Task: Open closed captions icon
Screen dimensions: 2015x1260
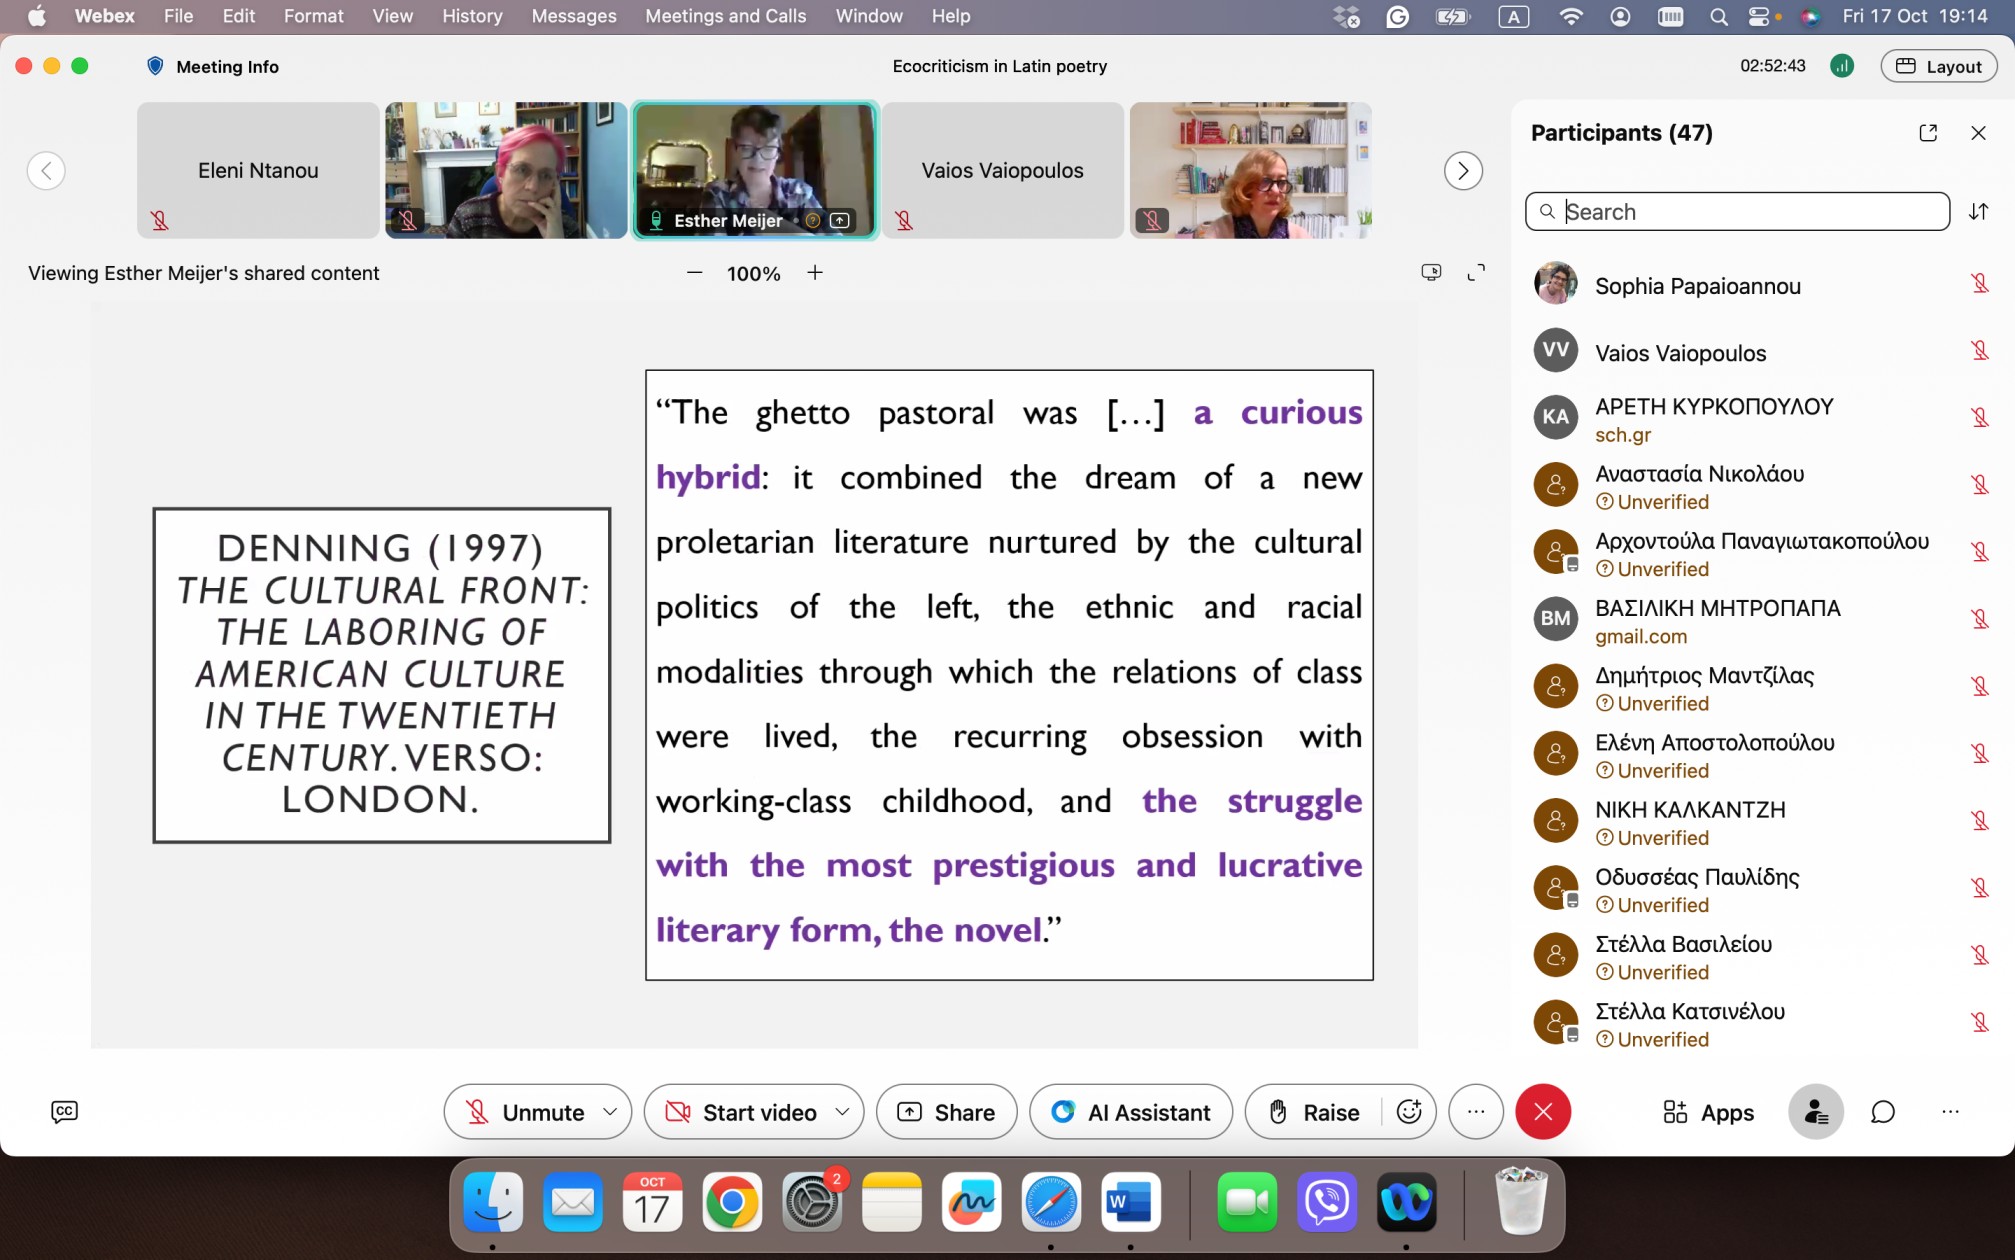Action: click(64, 1112)
